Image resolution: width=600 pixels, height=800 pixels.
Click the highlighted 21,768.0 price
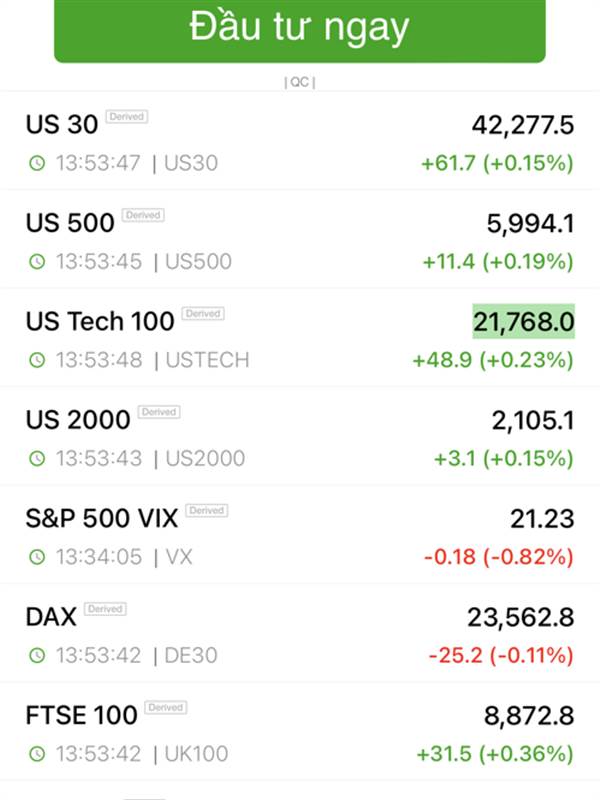pos(523,321)
